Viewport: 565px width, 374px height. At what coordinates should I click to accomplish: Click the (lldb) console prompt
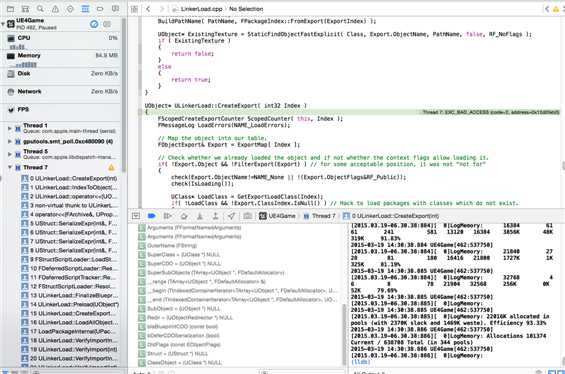[360, 362]
